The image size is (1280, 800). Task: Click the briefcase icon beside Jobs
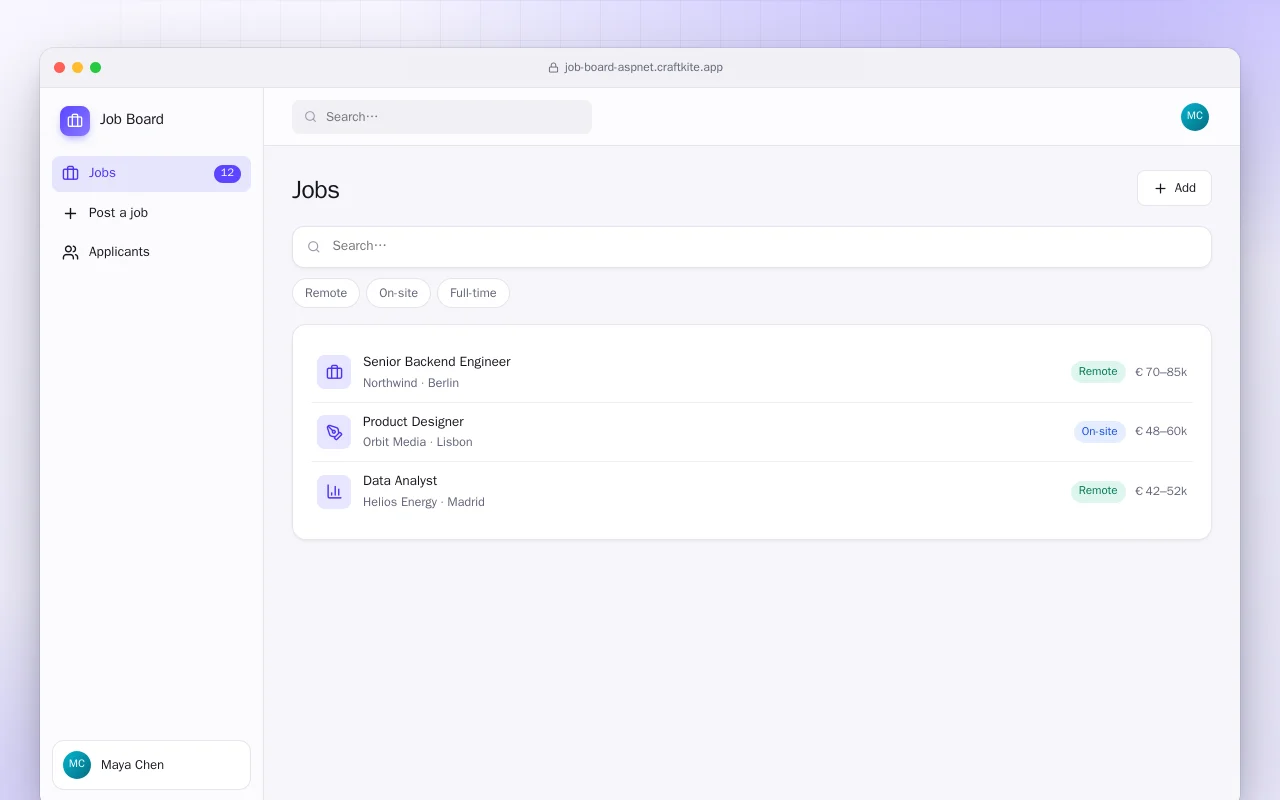click(70, 173)
